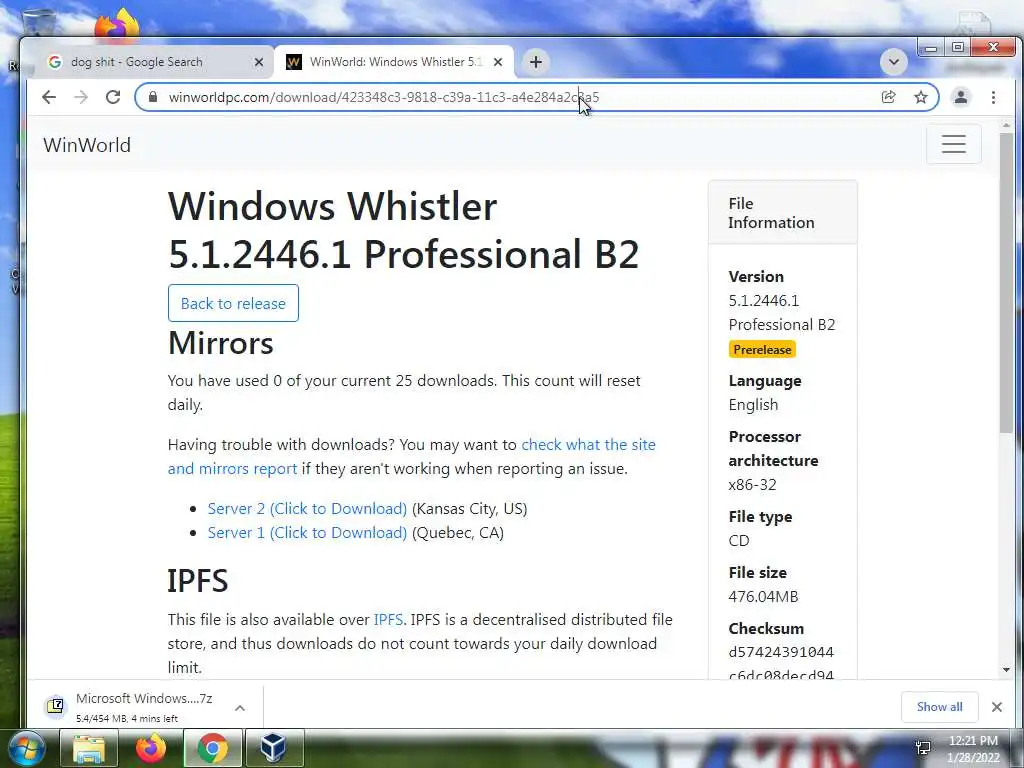Click the Windows Whistler page heading

click(404, 230)
